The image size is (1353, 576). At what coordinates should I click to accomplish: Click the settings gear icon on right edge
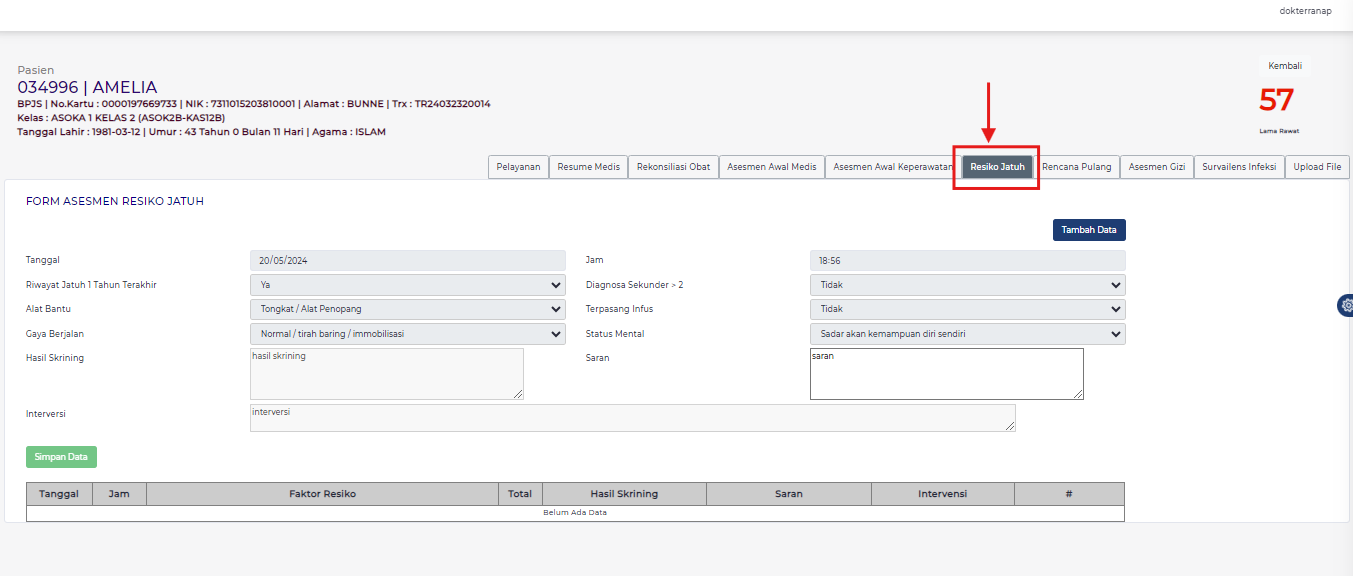[x=1346, y=306]
